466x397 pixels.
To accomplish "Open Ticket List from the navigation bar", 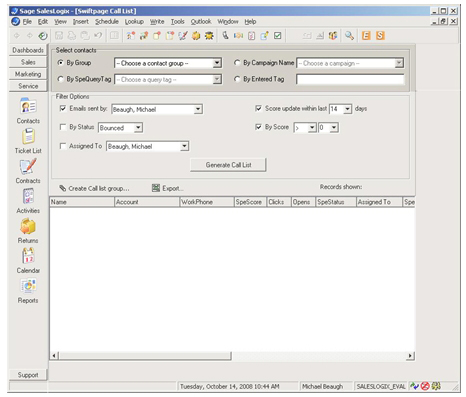I will pyautogui.click(x=28, y=141).
